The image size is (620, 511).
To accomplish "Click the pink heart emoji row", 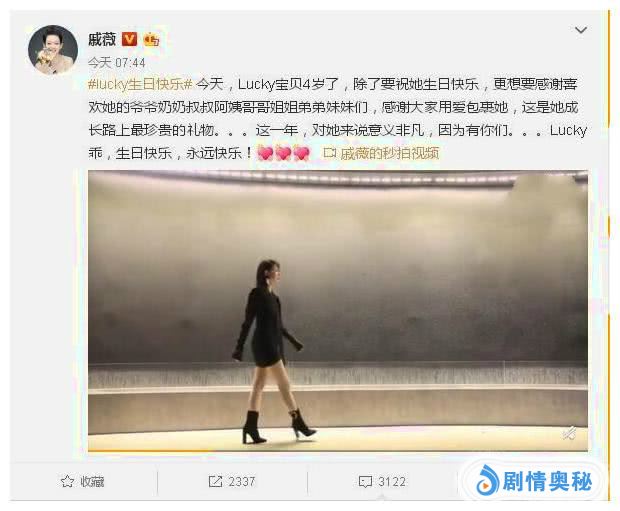I will [283, 153].
